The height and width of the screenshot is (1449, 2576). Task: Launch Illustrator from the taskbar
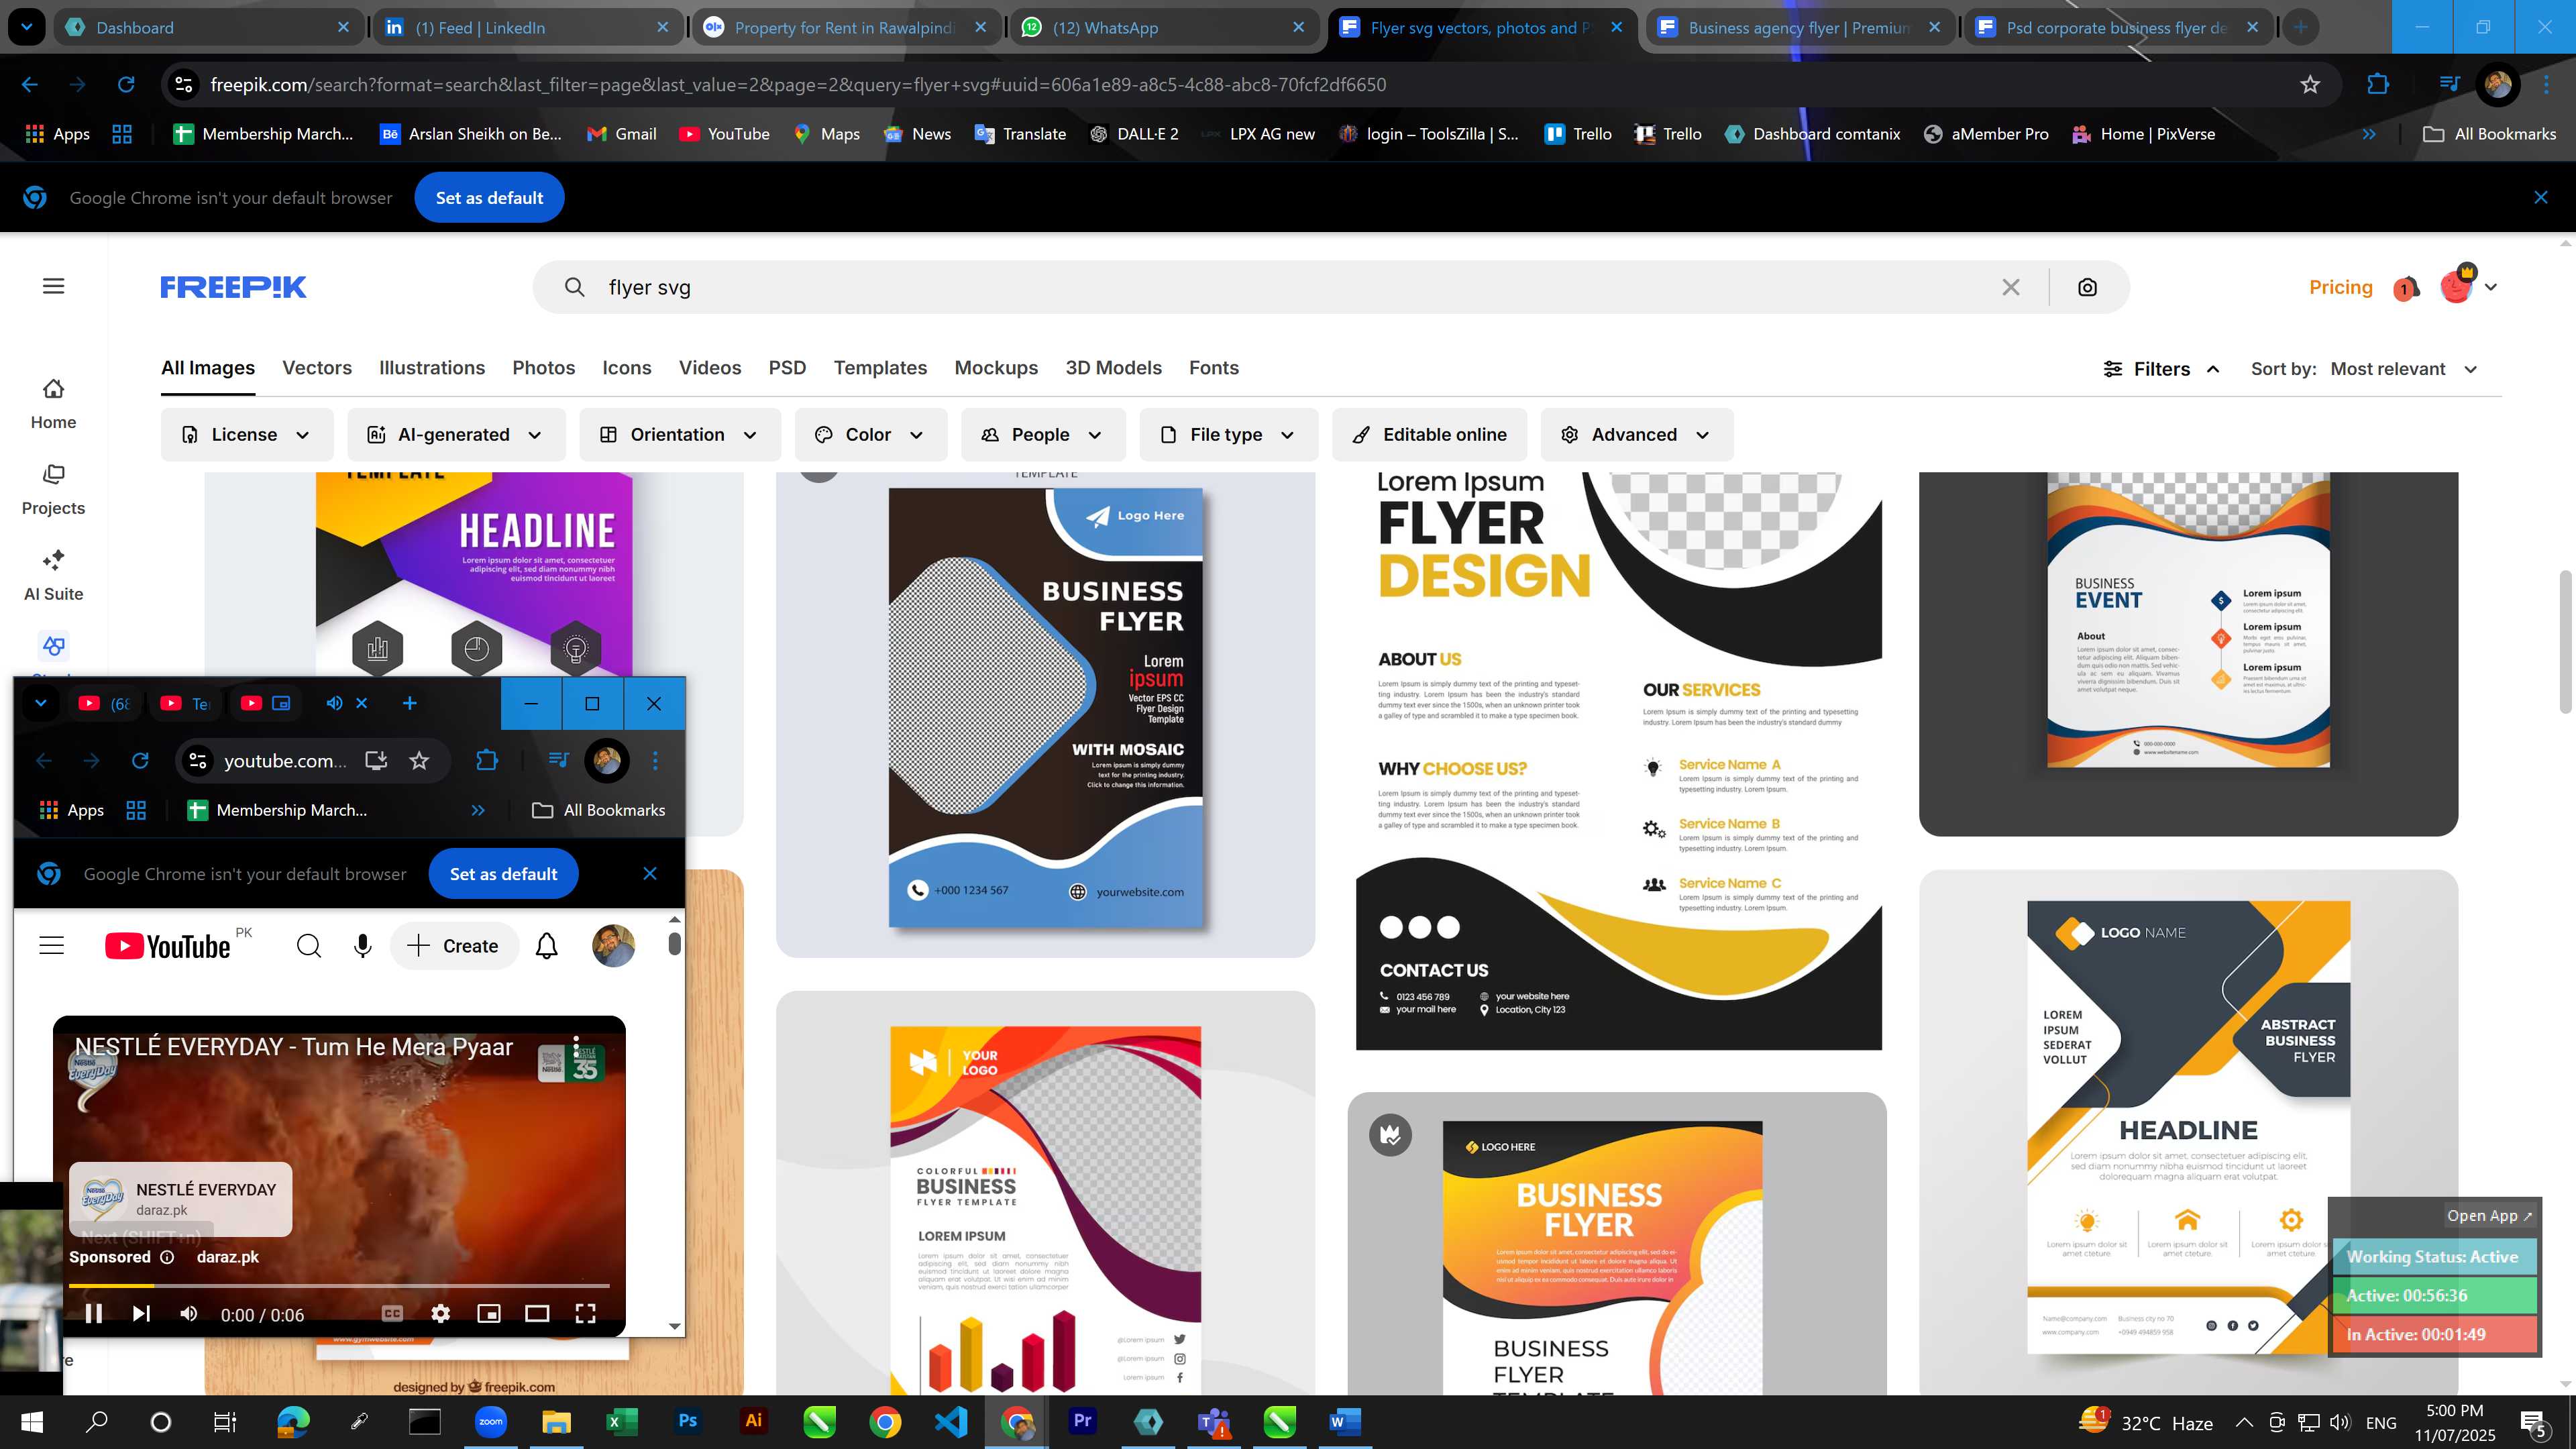pyautogui.click(x=753, y=1421)
